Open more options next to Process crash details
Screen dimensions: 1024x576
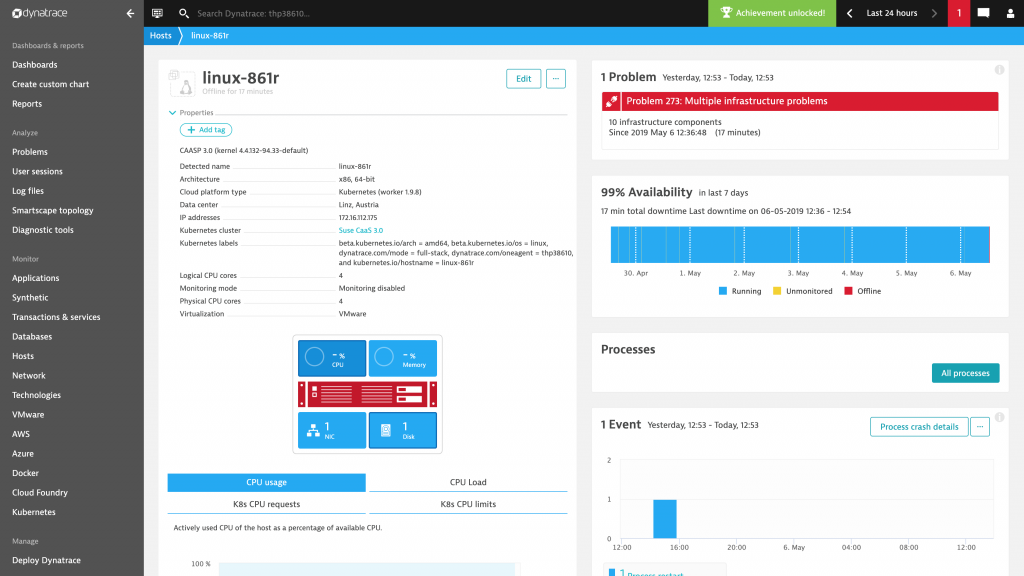click(x=980, y=426)
